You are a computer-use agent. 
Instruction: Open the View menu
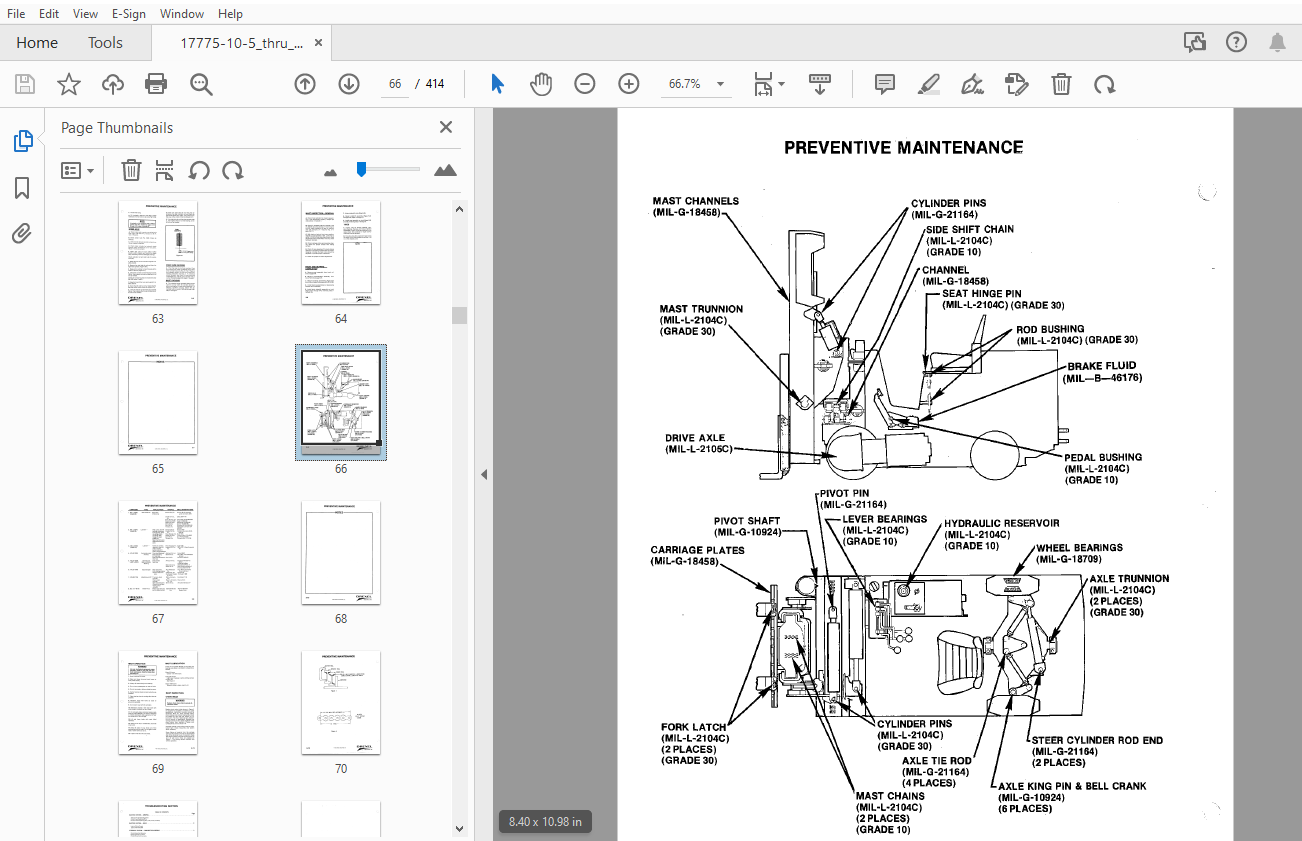point(86,14)
